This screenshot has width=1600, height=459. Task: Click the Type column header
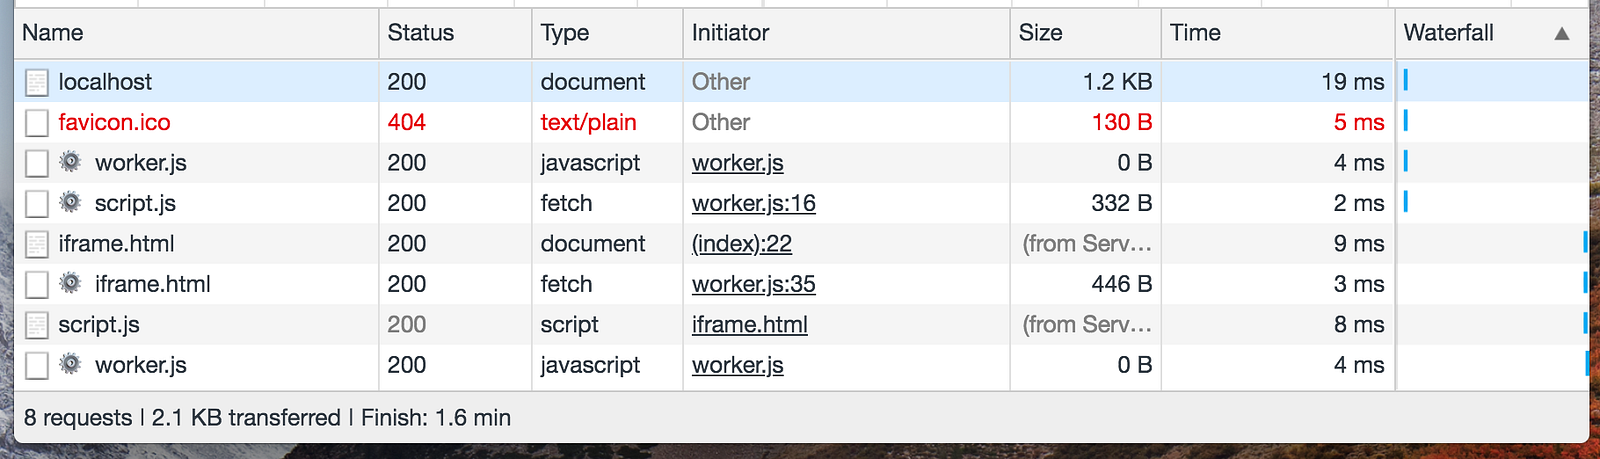[564, 33]
